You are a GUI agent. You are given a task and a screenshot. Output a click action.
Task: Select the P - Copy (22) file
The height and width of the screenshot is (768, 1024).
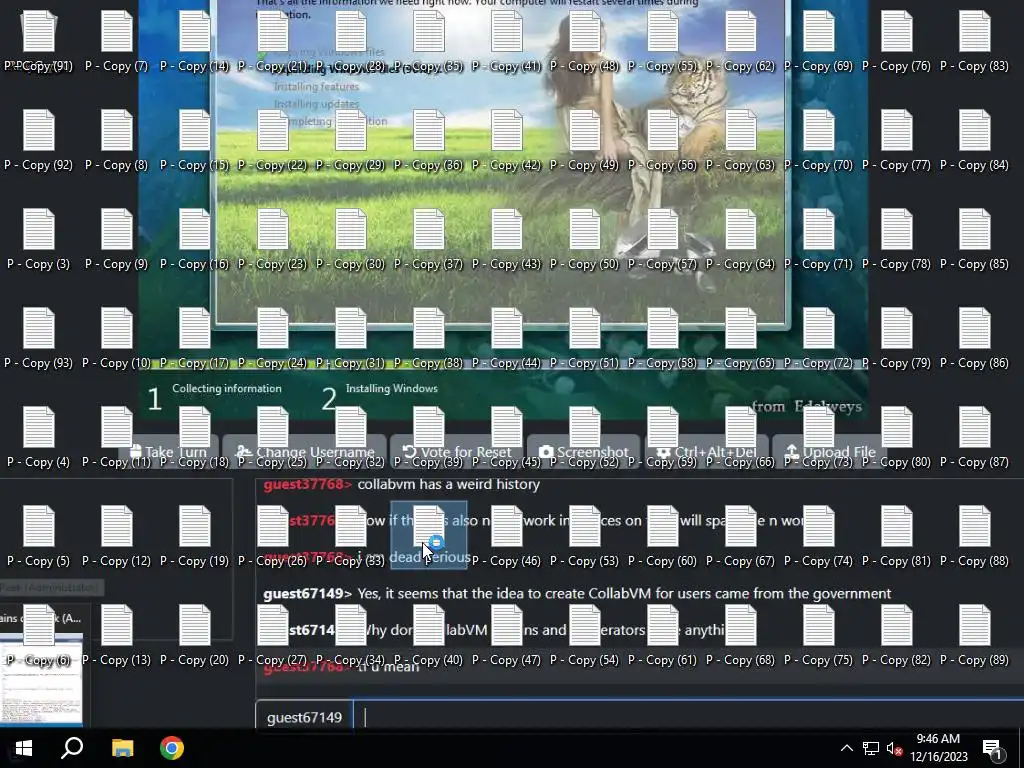[x=272, y=140]
